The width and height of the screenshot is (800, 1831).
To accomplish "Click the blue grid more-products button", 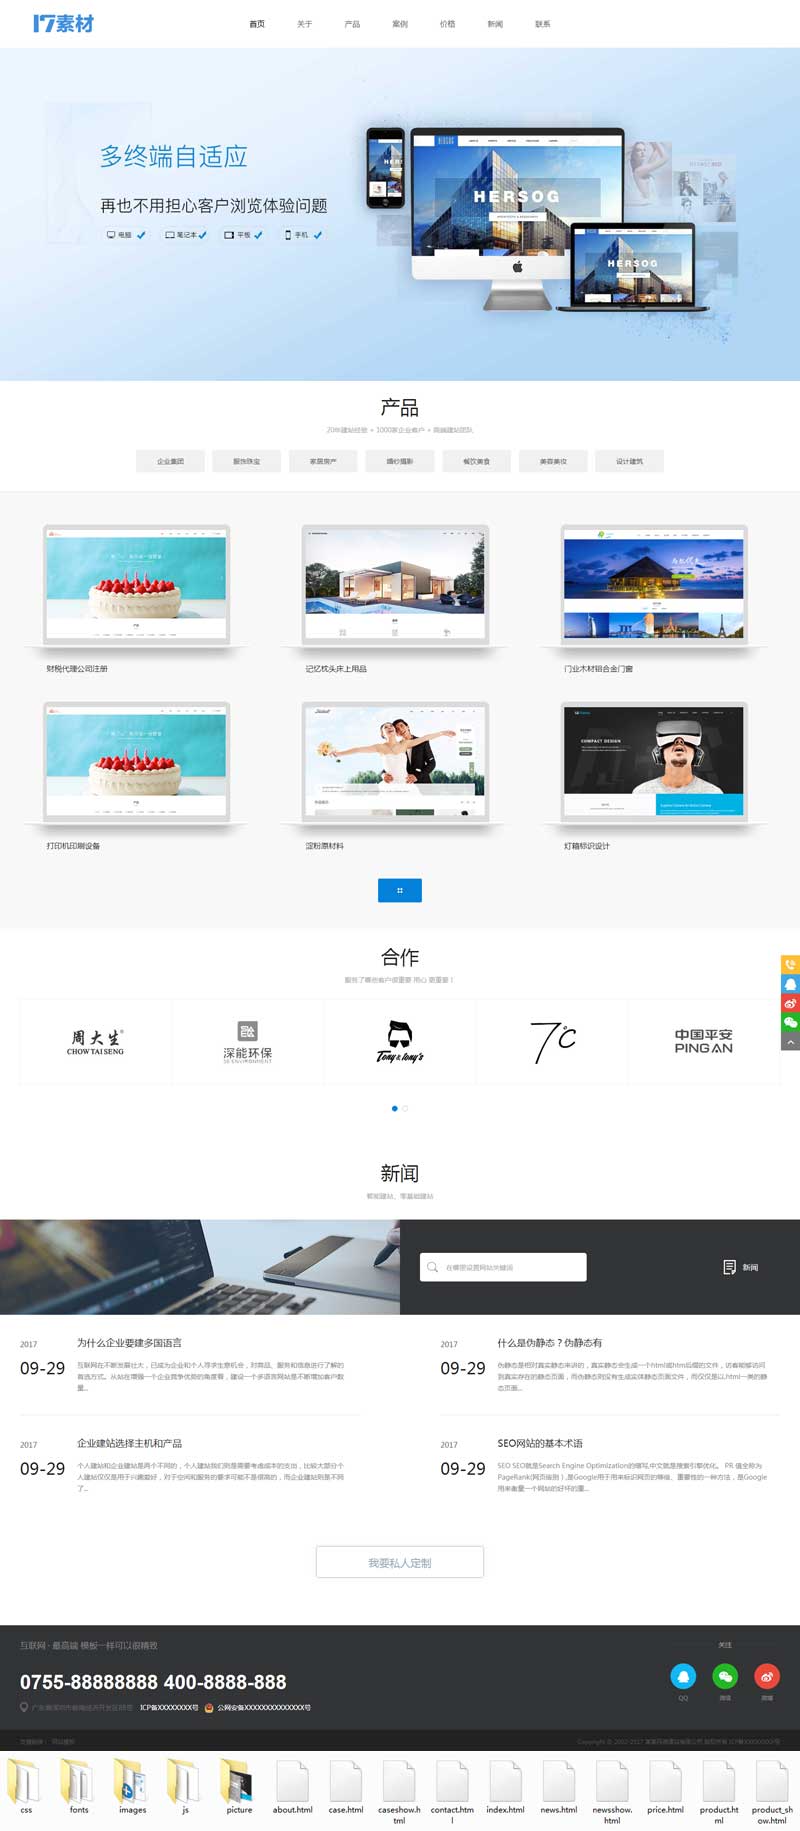I will (400, 890).
